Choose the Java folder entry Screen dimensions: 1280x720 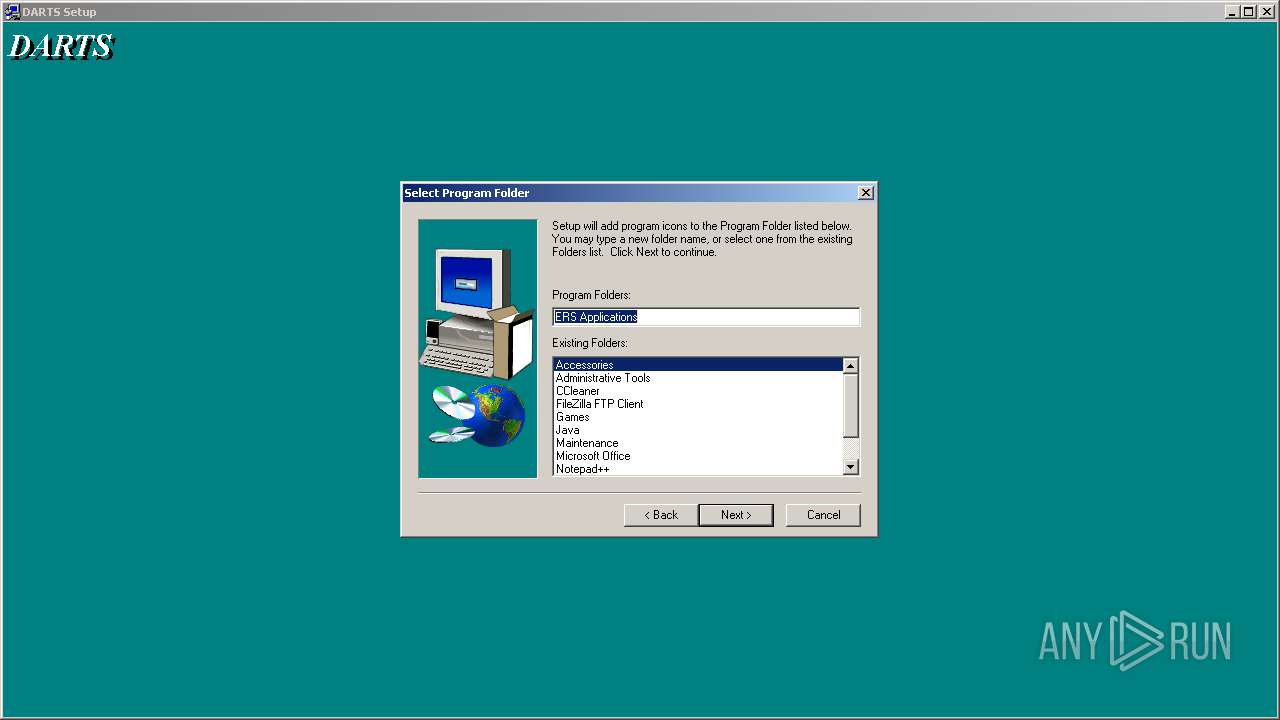tap(698, 430)
